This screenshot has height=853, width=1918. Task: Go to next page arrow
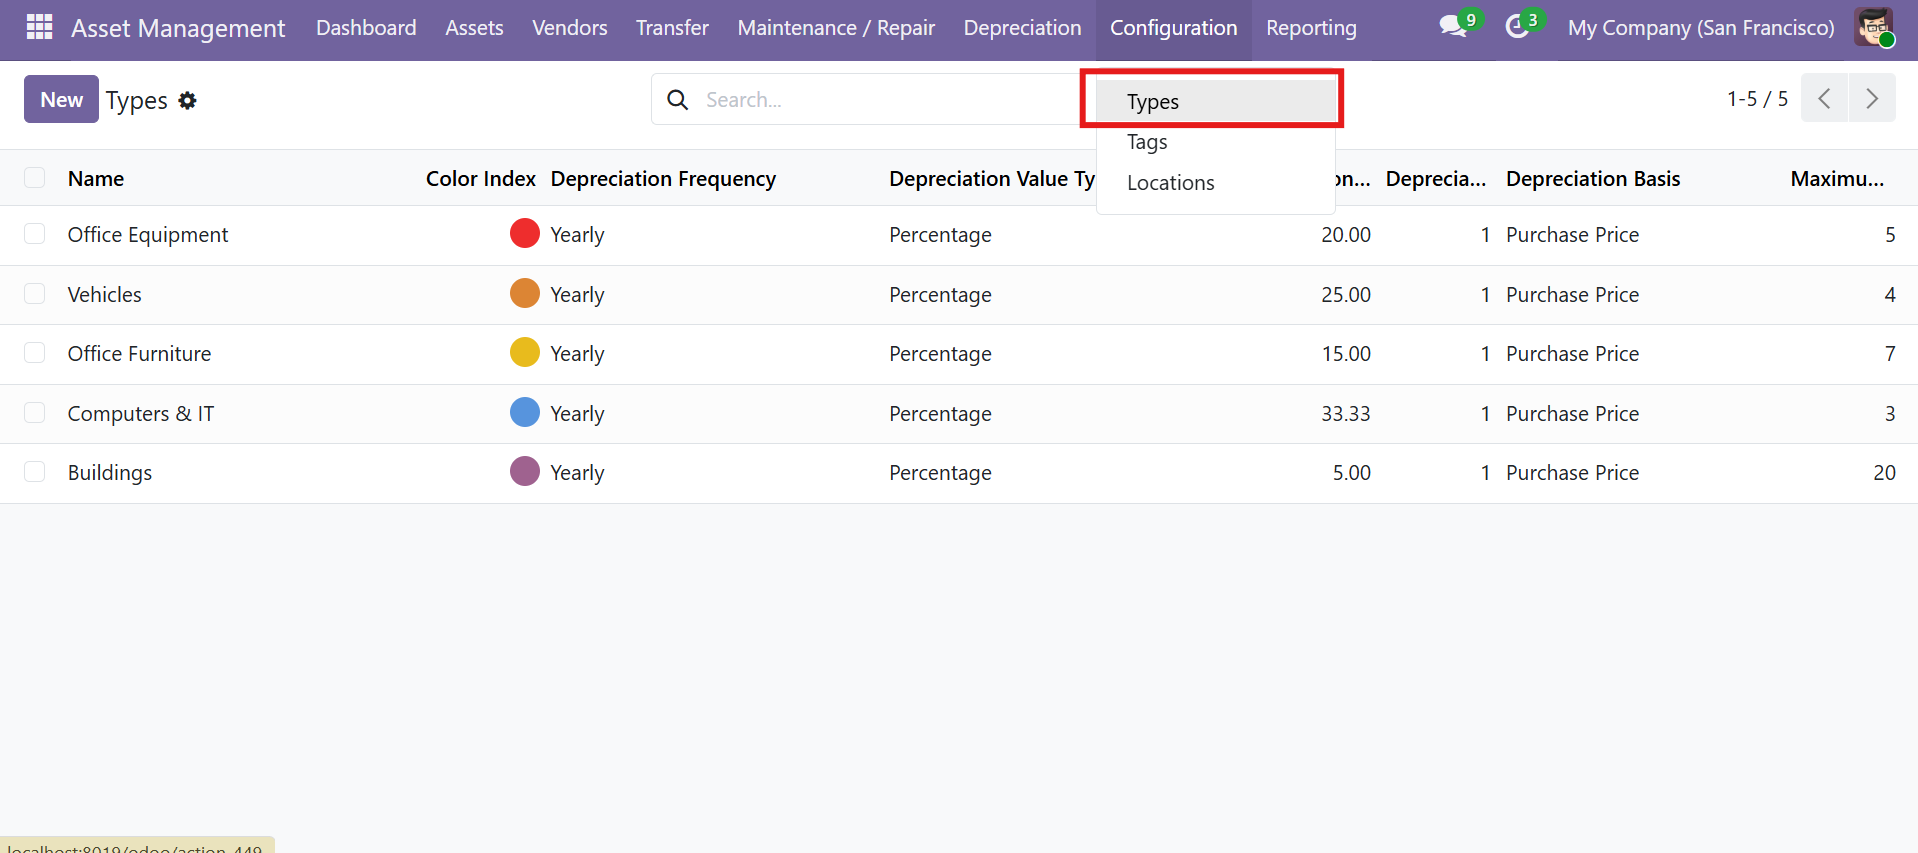(1872, 98)
